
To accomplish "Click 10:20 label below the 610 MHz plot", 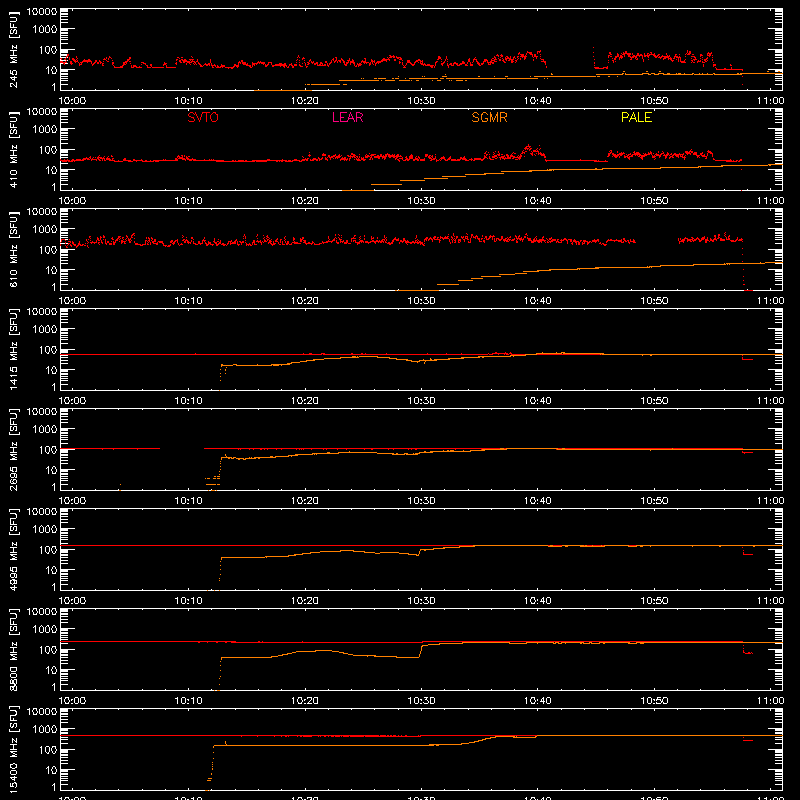I will tap(305, 301).
